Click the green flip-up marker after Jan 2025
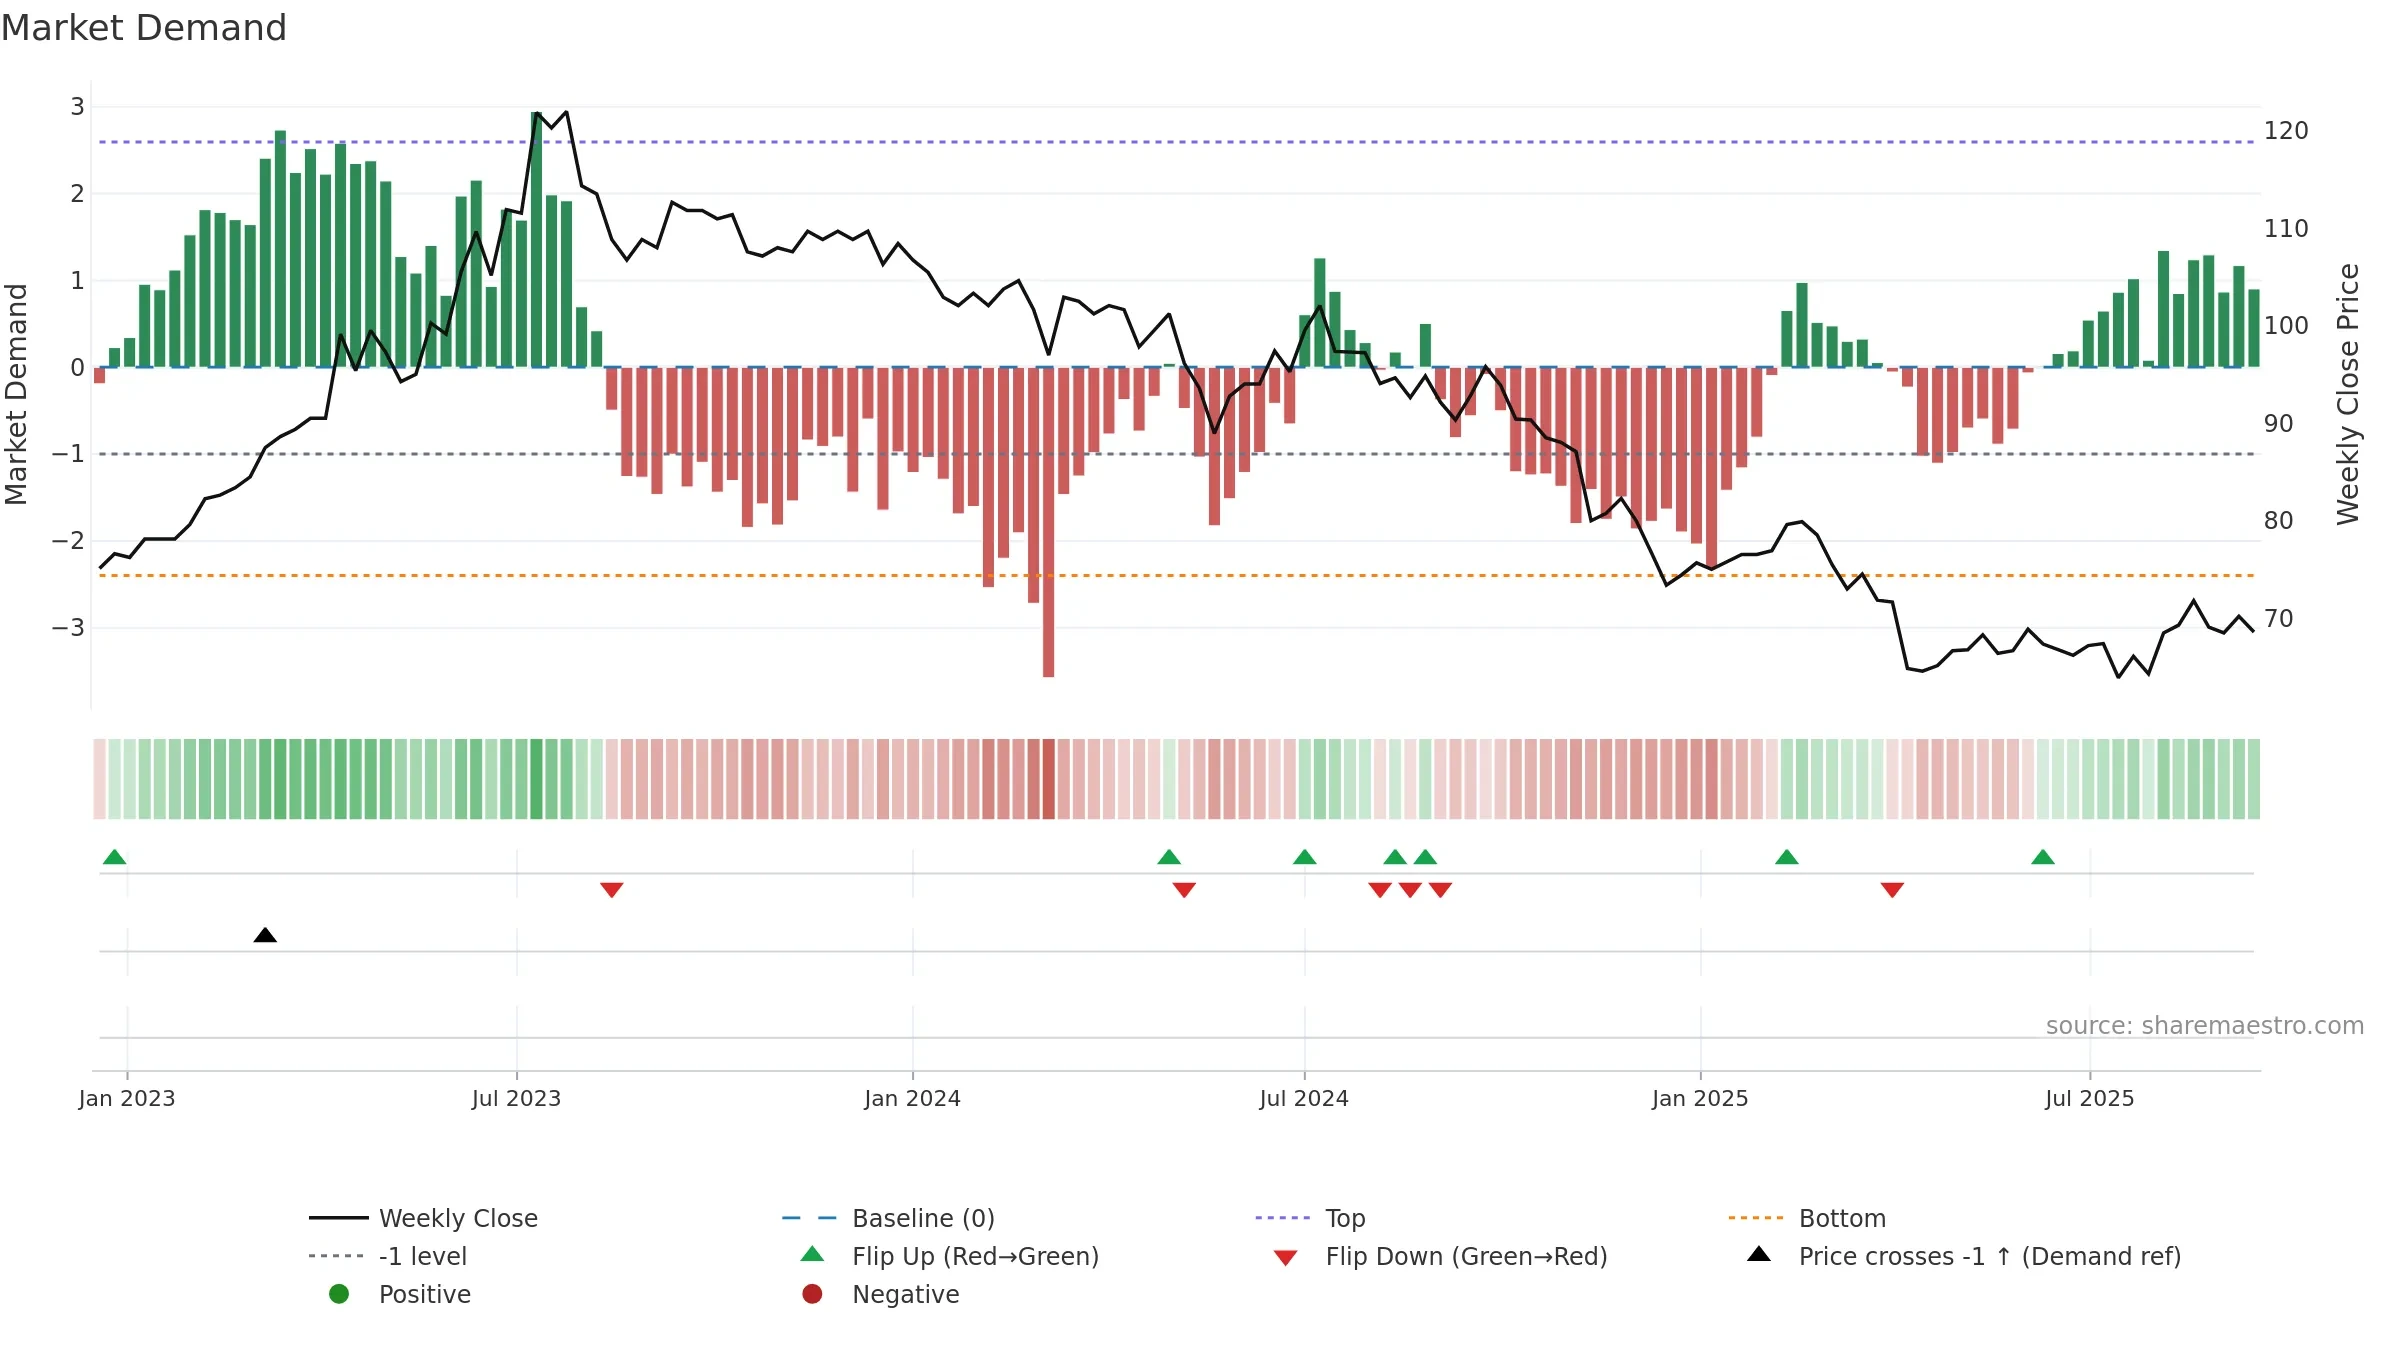2400x1350 pixels. [1787, 857]
